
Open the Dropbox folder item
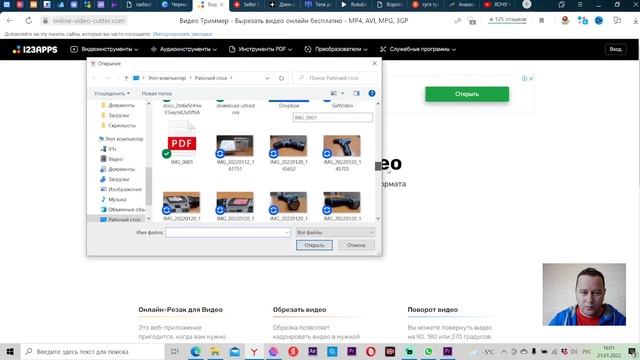(289, 104)
